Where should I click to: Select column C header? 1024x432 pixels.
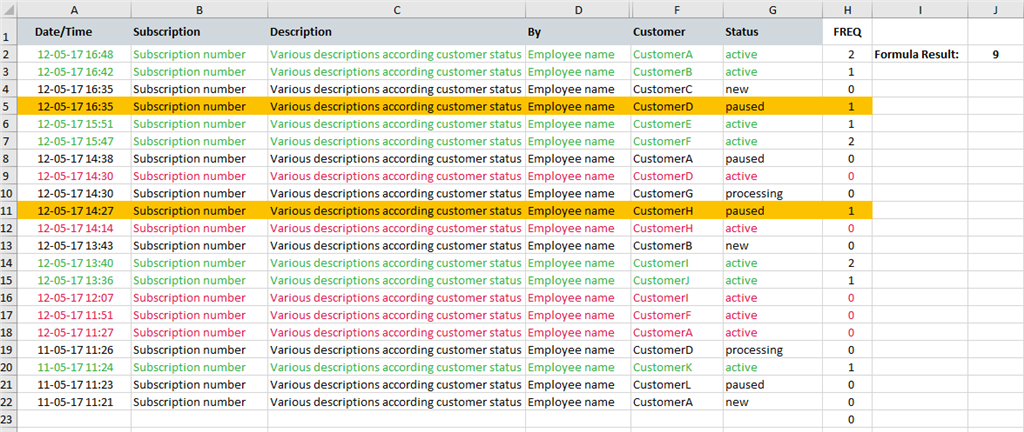click(x=396, y=10)
